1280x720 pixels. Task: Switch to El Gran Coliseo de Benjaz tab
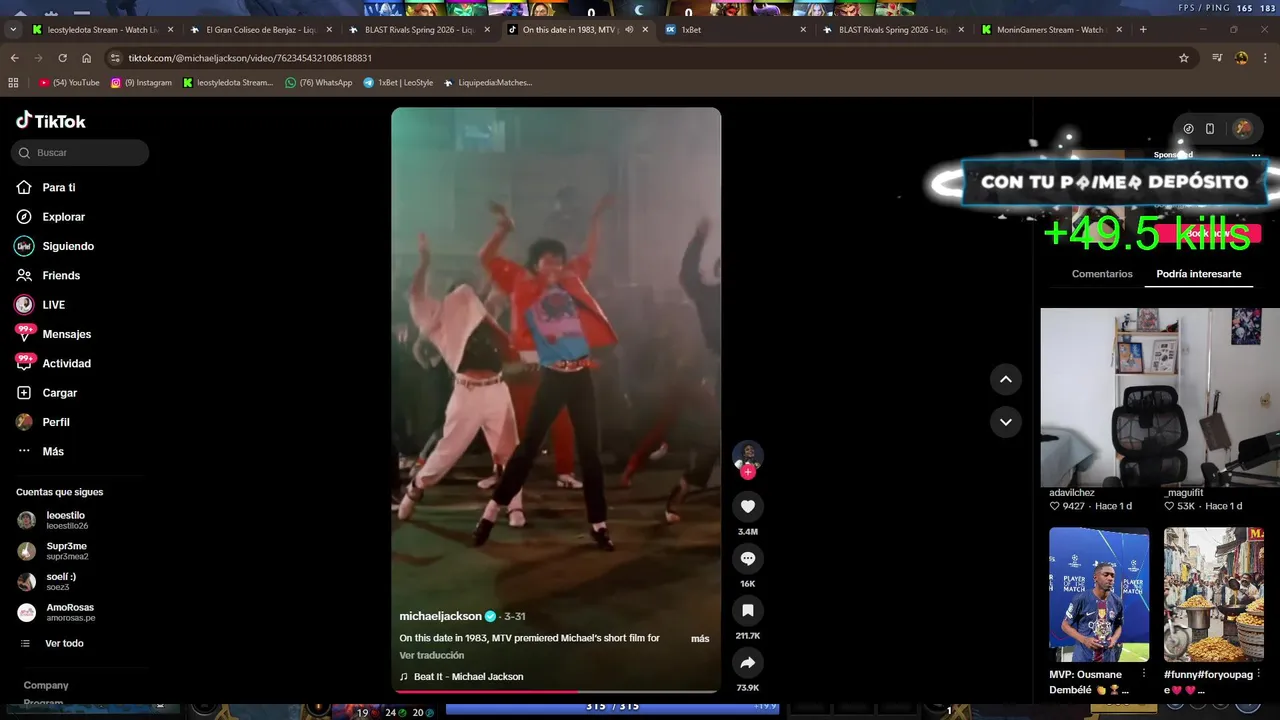coord(260,30)
